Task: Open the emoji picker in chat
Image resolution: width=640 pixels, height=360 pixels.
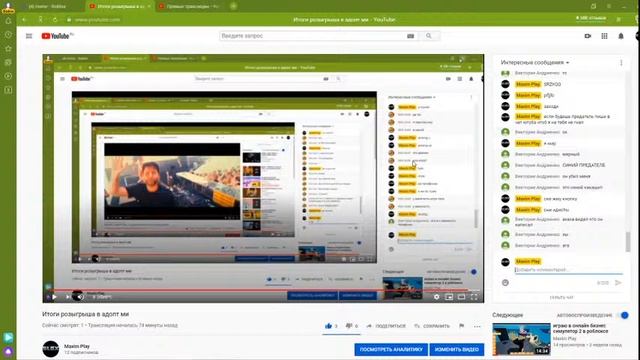Action: tap(505, 282)
